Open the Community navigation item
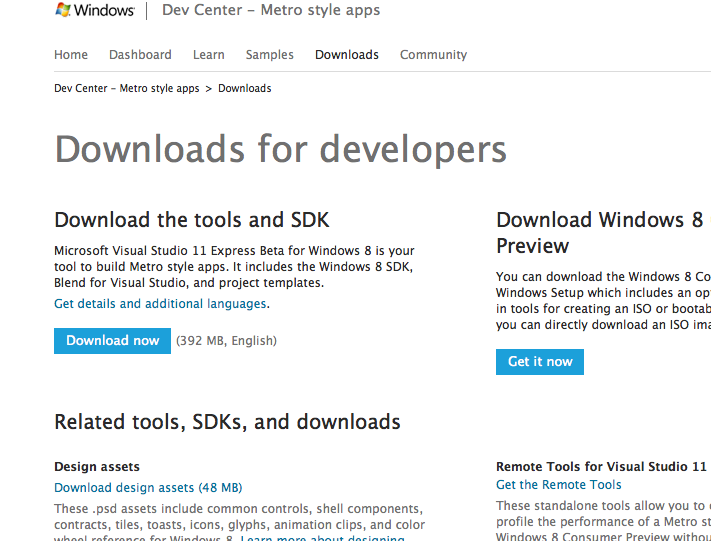The width and height of the screenshot is (711, 541). (433, 55)
